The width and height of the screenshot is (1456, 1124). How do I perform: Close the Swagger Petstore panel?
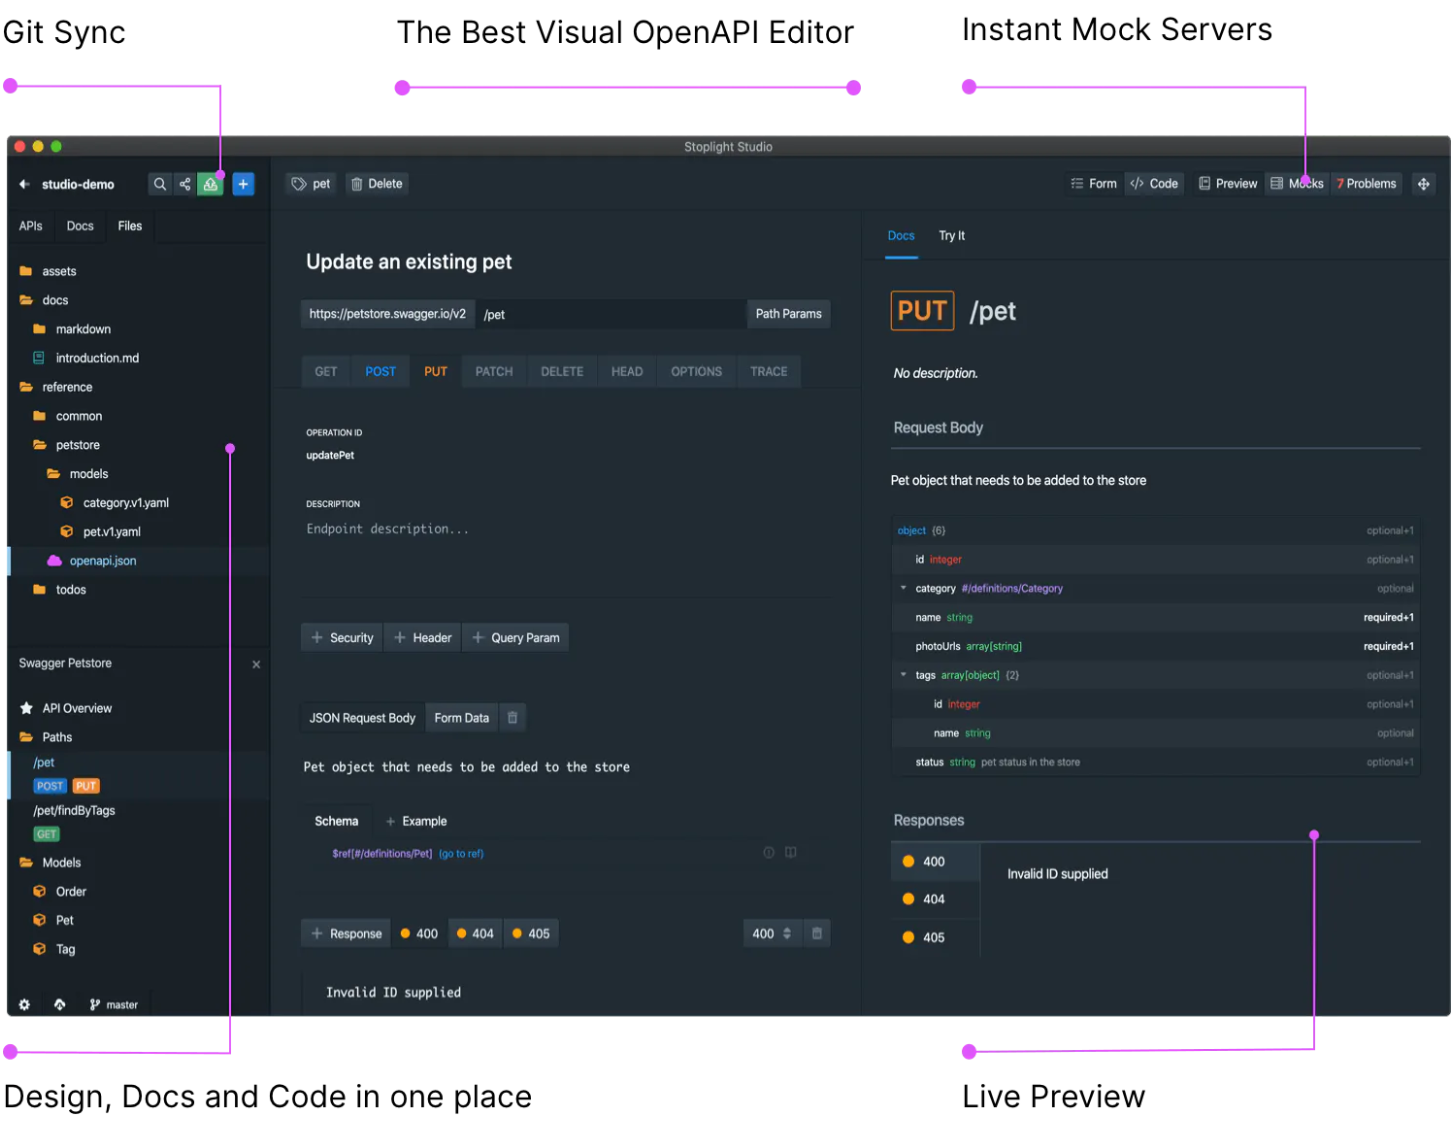point(256,664)
